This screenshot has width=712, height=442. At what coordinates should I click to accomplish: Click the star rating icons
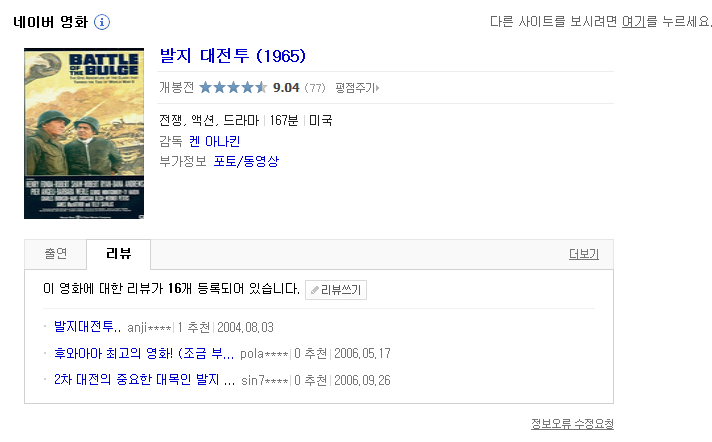pos(233,87)
